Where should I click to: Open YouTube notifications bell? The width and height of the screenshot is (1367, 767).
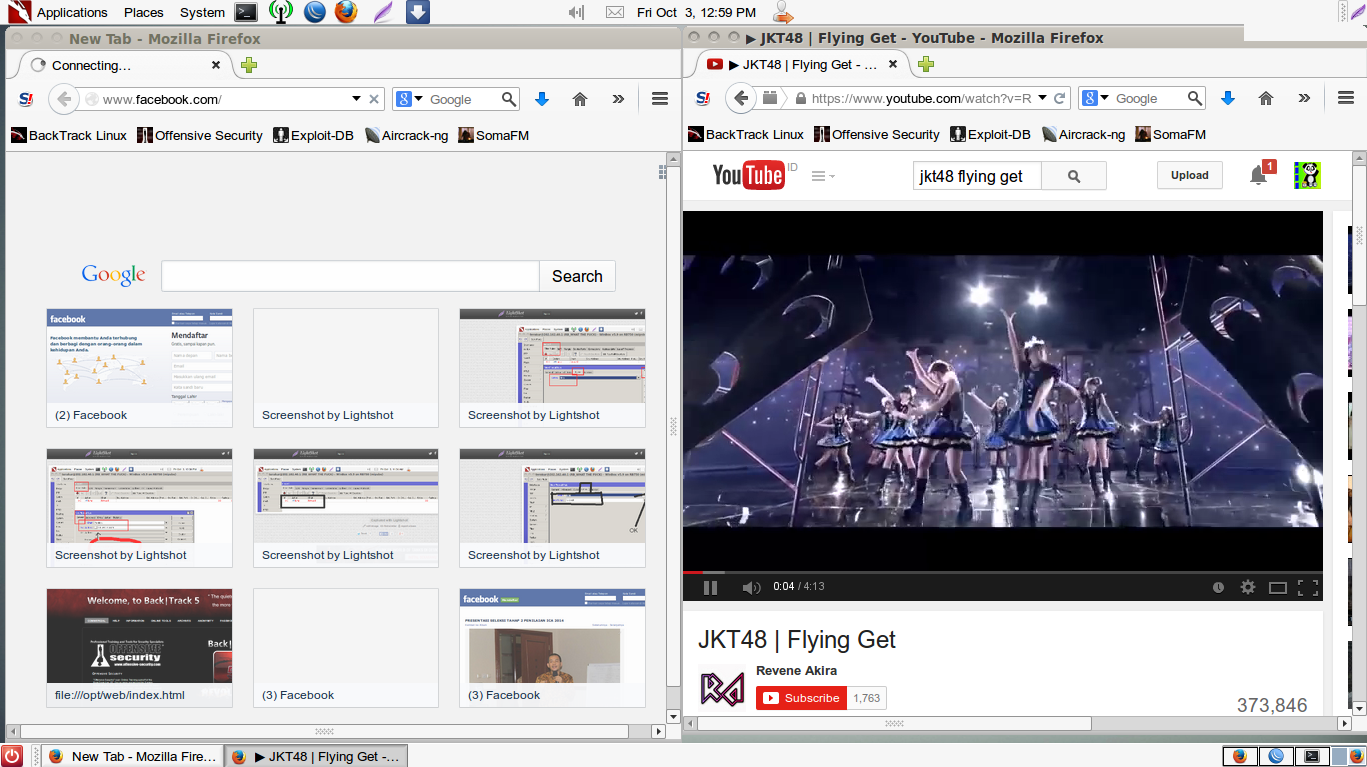pos(1259,176)
